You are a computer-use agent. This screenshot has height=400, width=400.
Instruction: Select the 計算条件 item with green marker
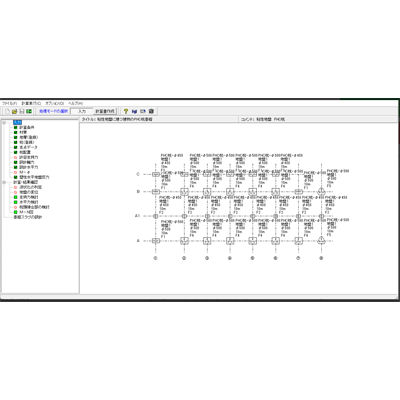27,127
